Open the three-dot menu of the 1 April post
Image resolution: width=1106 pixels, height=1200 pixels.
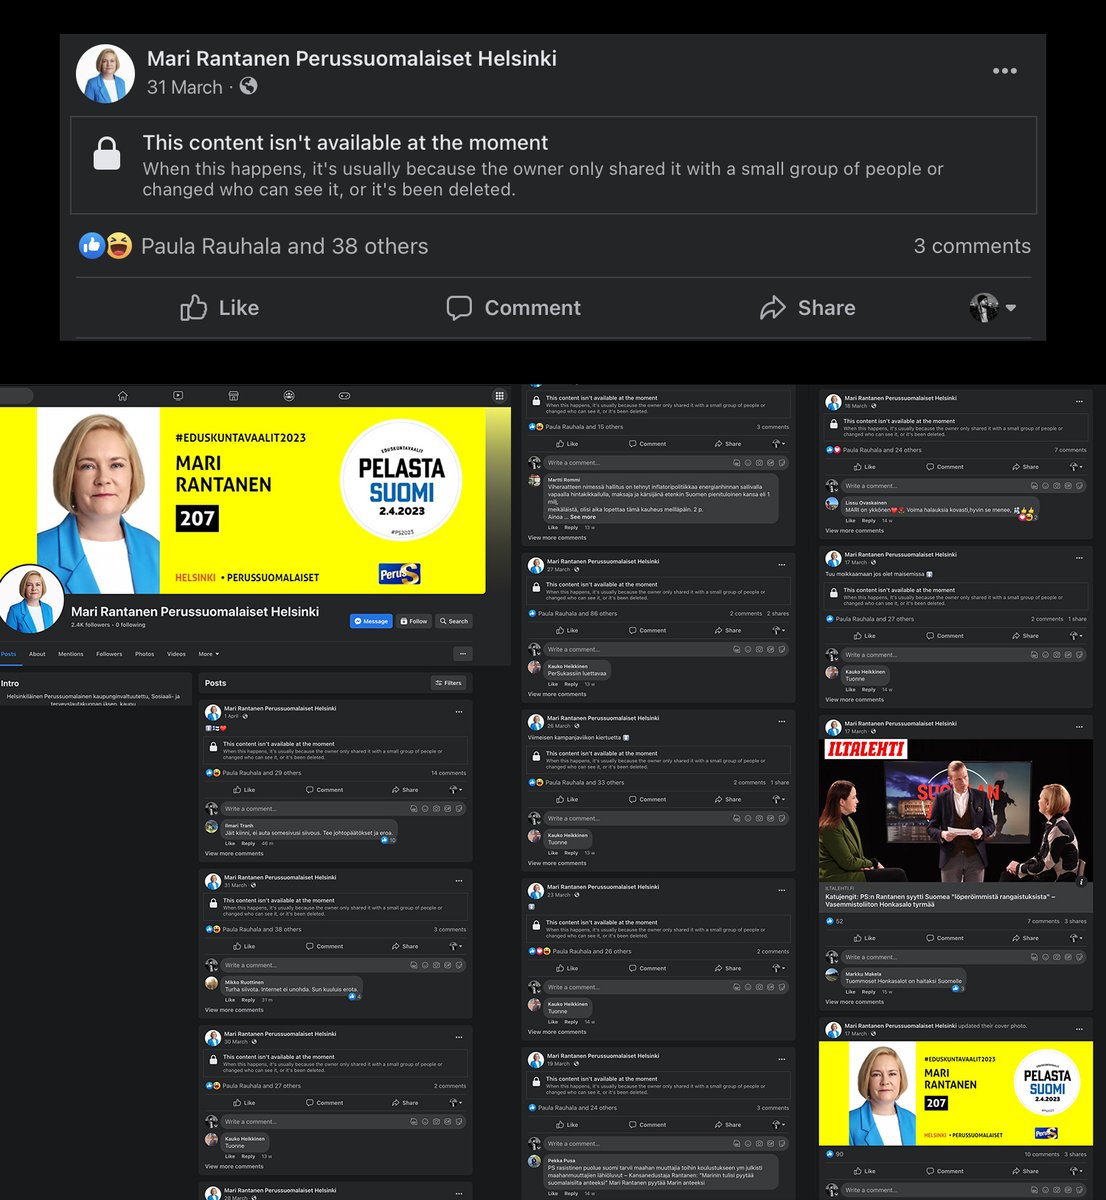459,712
